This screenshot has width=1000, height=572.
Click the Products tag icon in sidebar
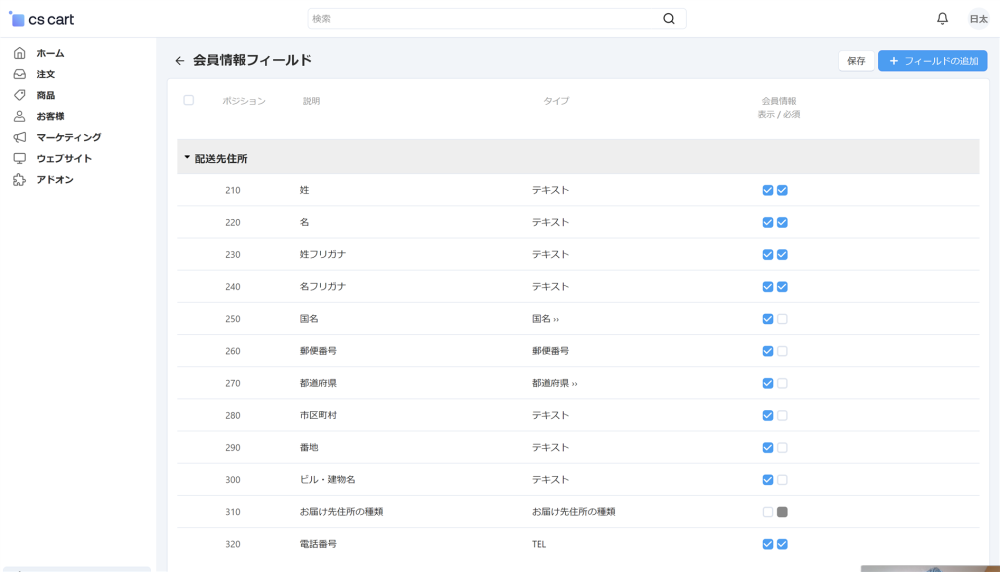(x=19, y=95)
